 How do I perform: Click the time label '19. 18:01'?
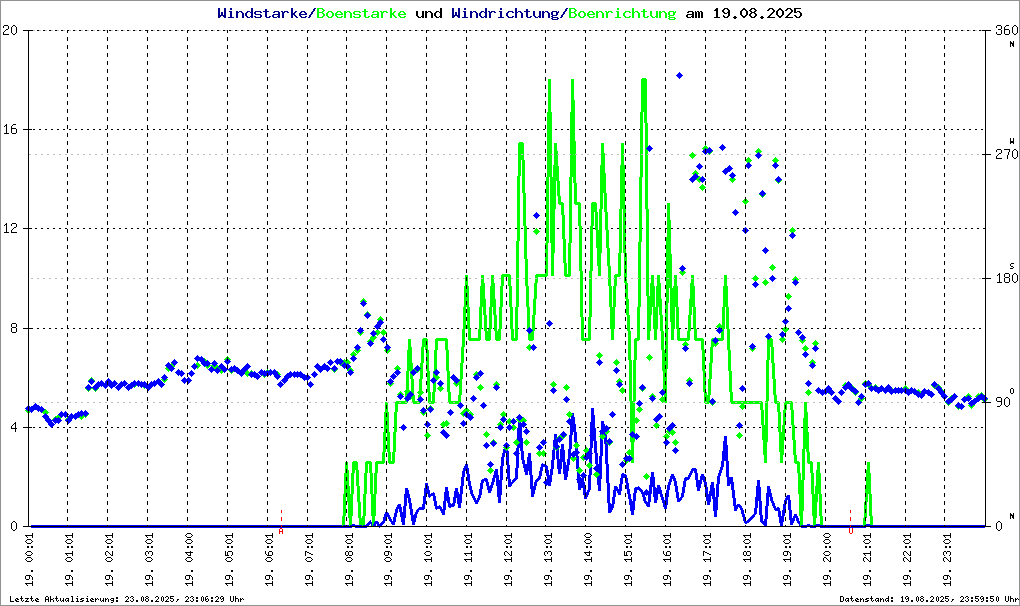click(747, 560)
